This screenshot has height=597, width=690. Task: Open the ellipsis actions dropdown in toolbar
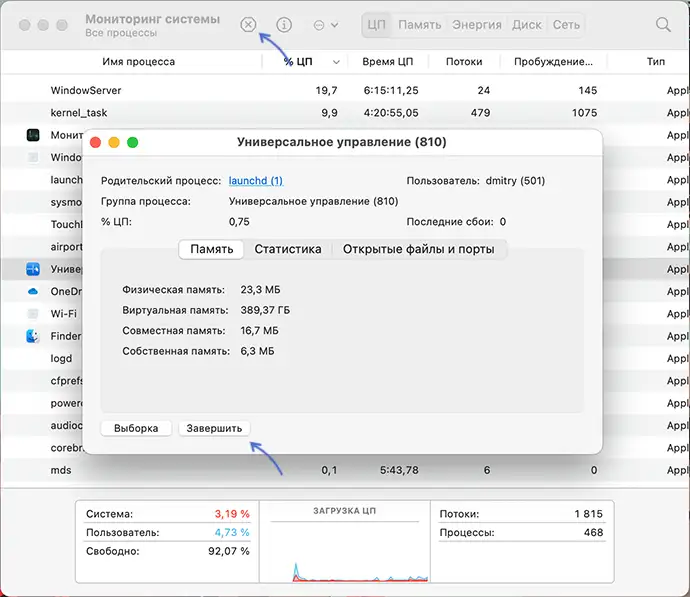(x=325, y=25)
